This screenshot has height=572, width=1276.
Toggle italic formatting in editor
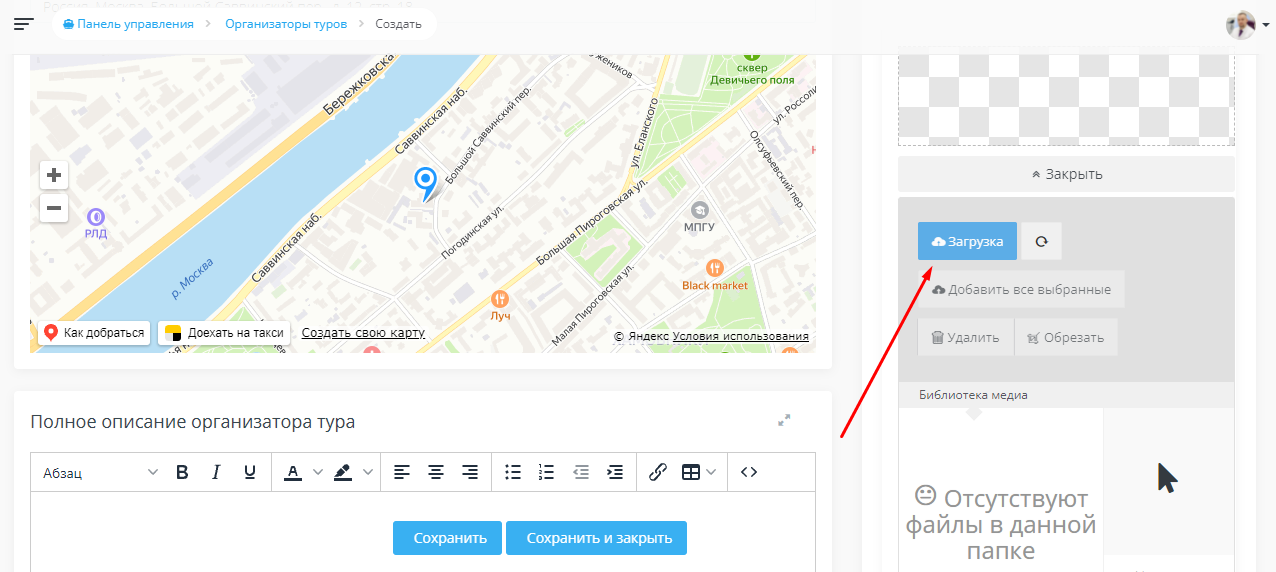[x=215, y=473]
